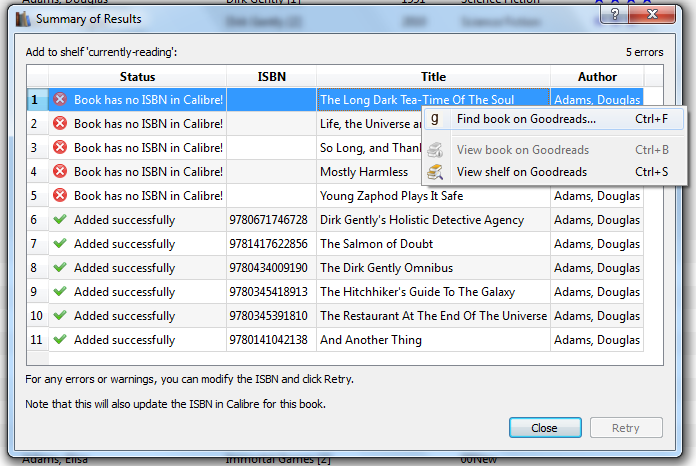Click the empty ISBN cell in row 1

272,99
